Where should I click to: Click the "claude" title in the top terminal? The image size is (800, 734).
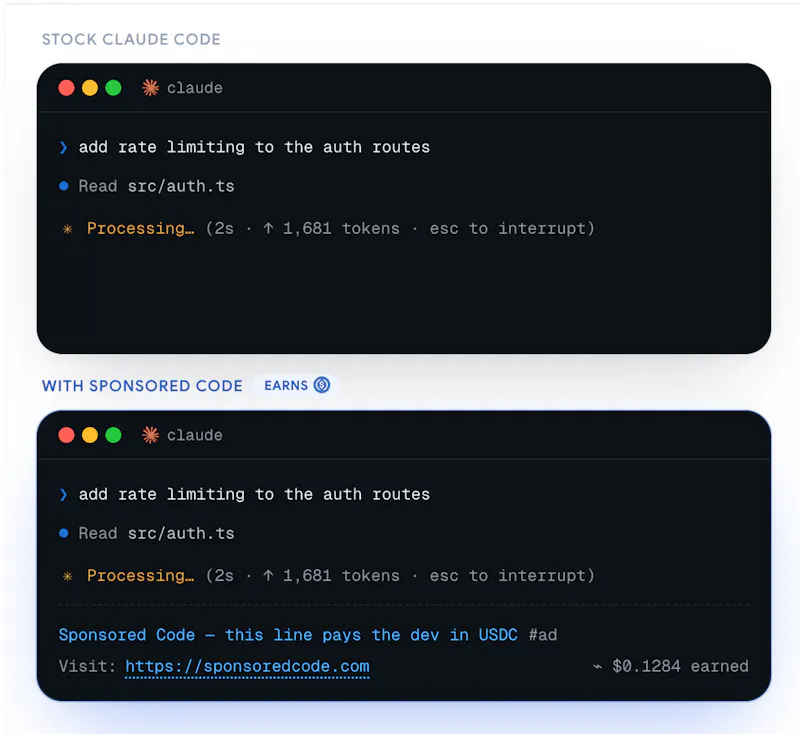pyautogui.click(x=194, y=88)
